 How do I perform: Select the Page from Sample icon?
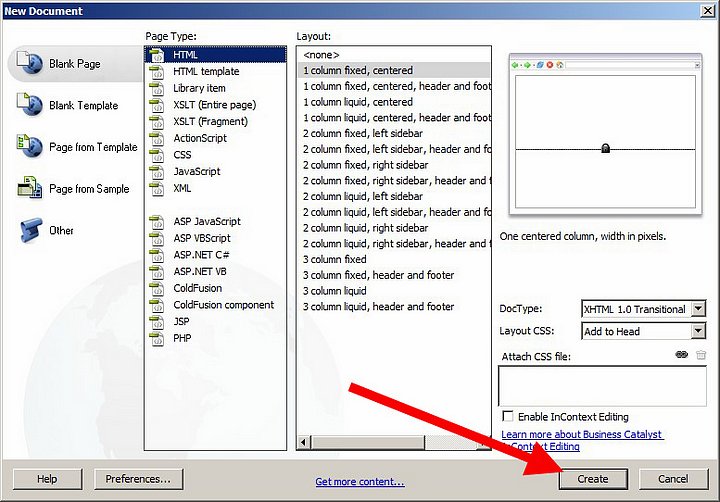click(x=29, y=188)
